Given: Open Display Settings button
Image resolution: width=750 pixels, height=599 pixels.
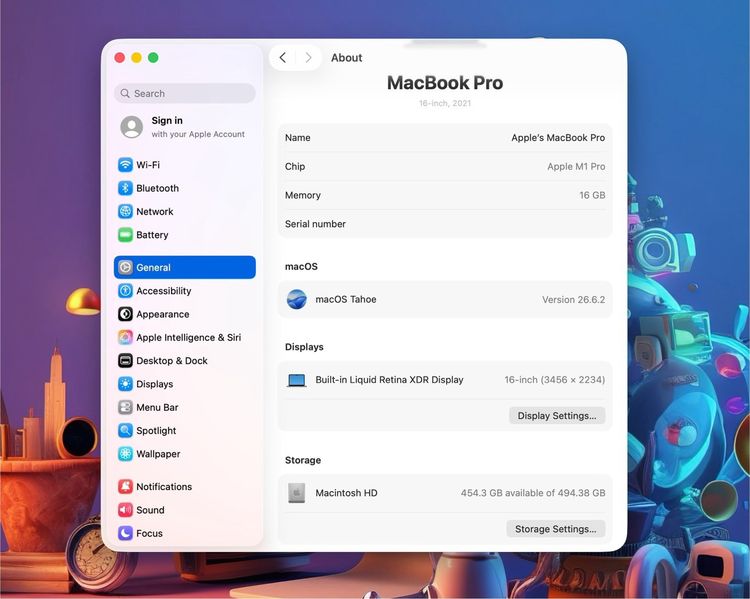Looking at the screenshot, I should [x=557, y=416].
